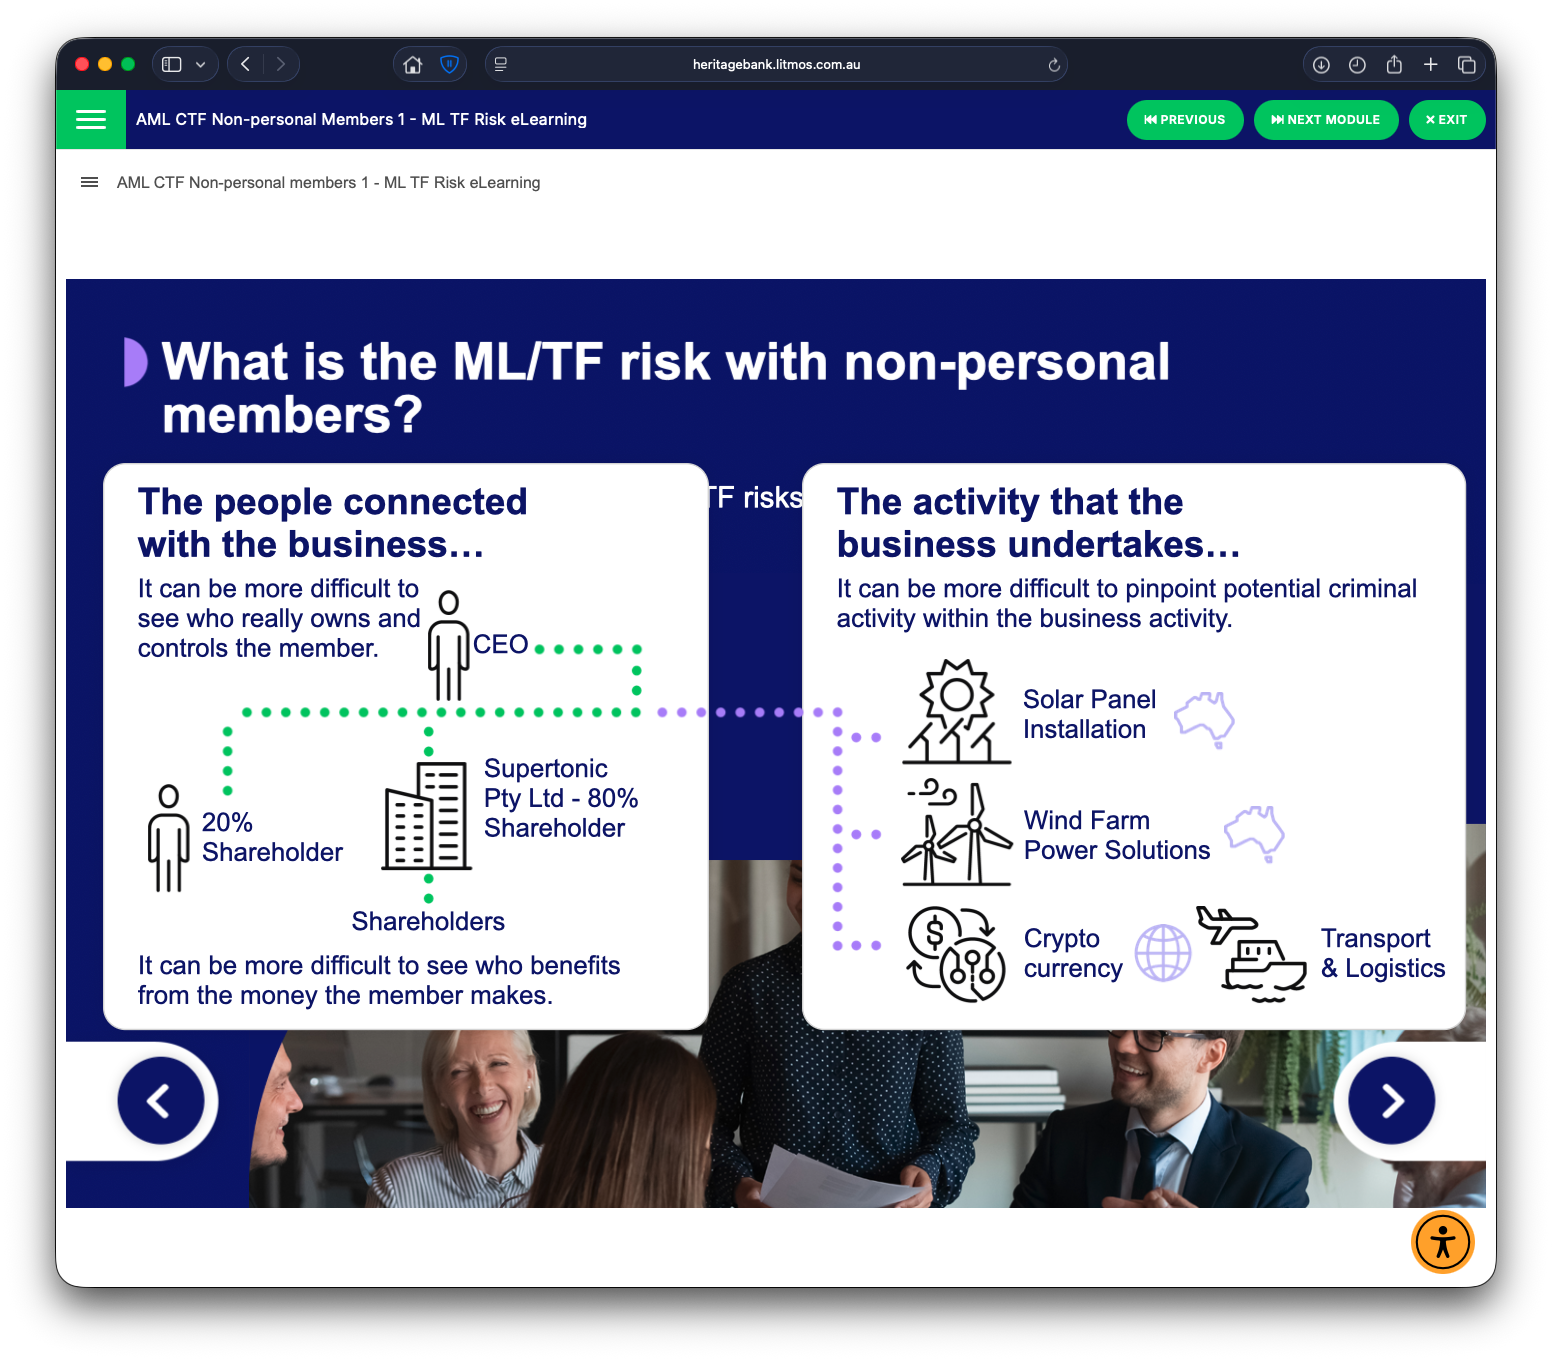This screenshot has width=1552, height=1361.
Task: Click the Supertonic building icon
Action: tap(426, 816)
